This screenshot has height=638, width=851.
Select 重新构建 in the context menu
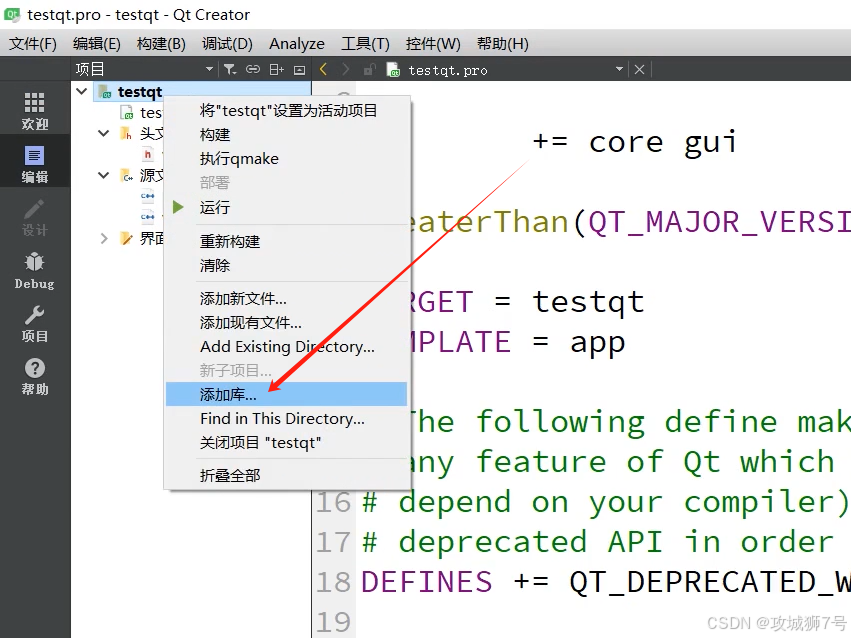coord(287,241)
